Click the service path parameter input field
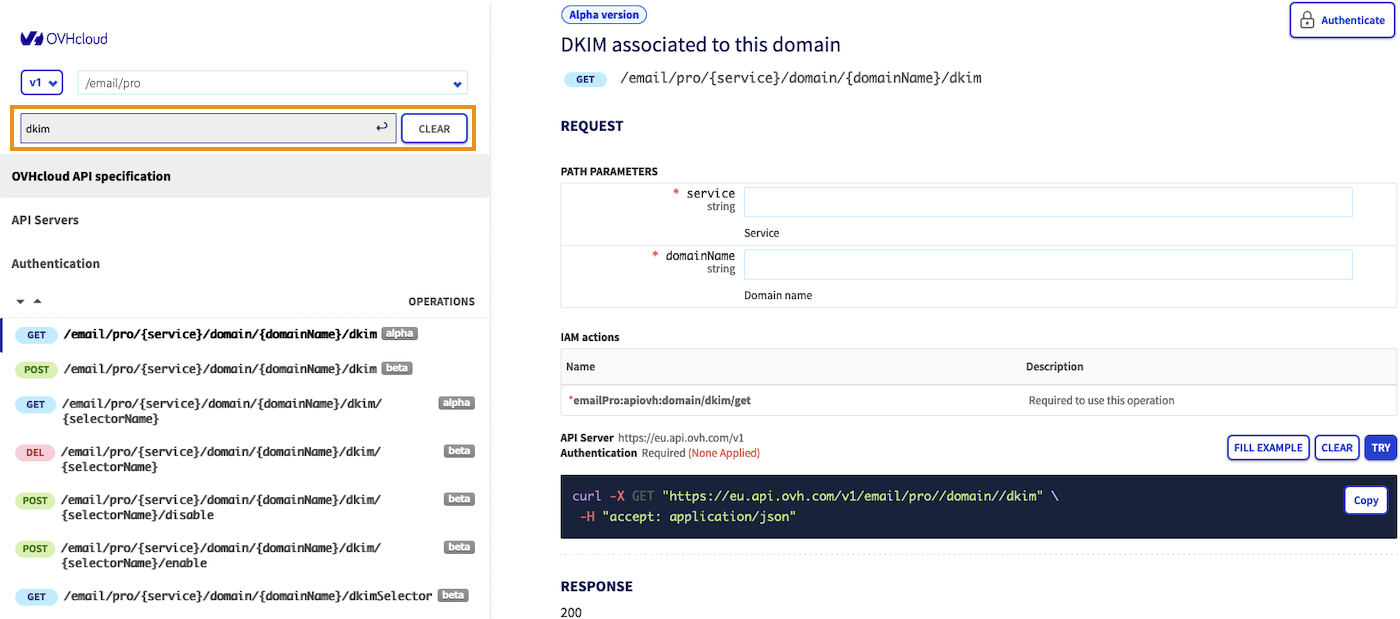Viewport: 1400px width, 619px height. click(x=1047, y=202)
